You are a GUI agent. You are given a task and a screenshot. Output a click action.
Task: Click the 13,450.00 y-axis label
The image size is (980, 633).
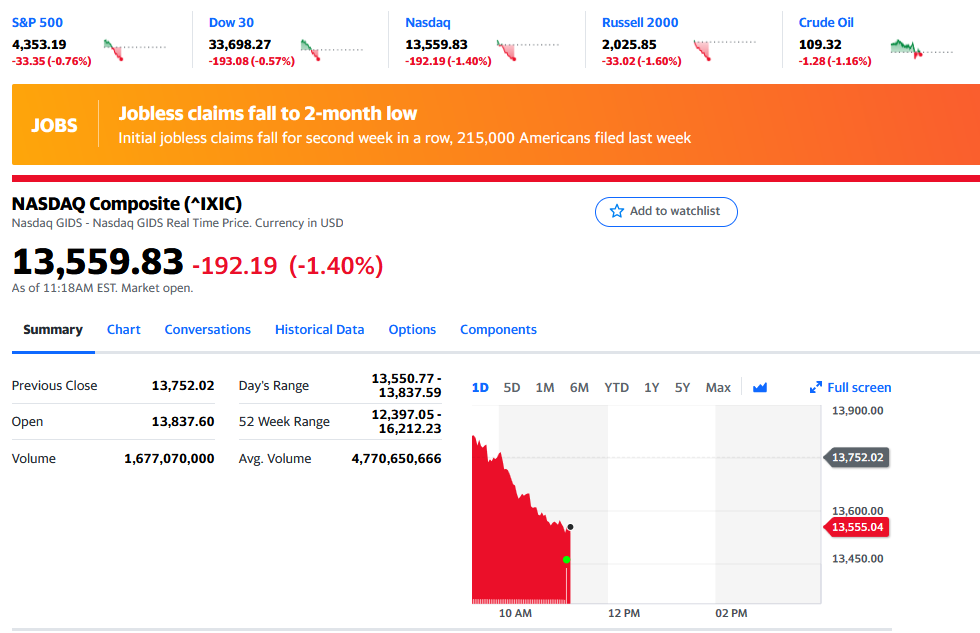point(858,559)
